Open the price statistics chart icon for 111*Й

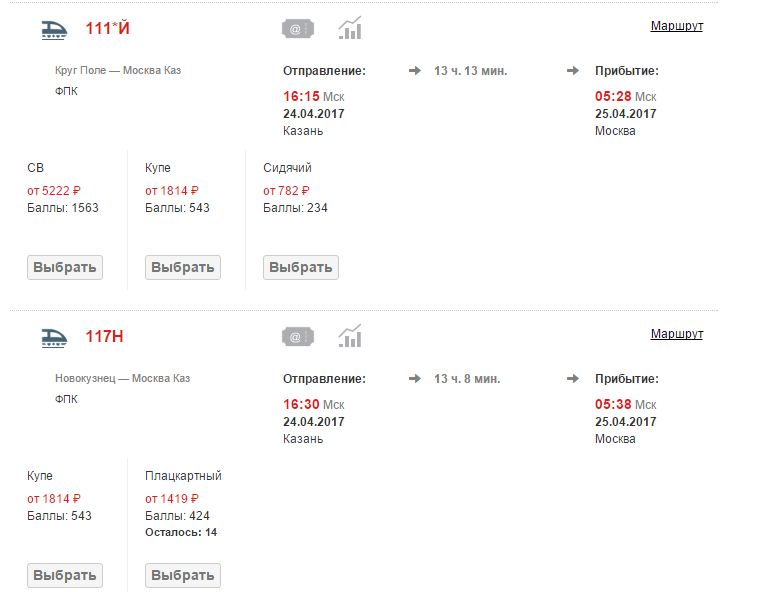pyautogui.click(x=350, y=28)
